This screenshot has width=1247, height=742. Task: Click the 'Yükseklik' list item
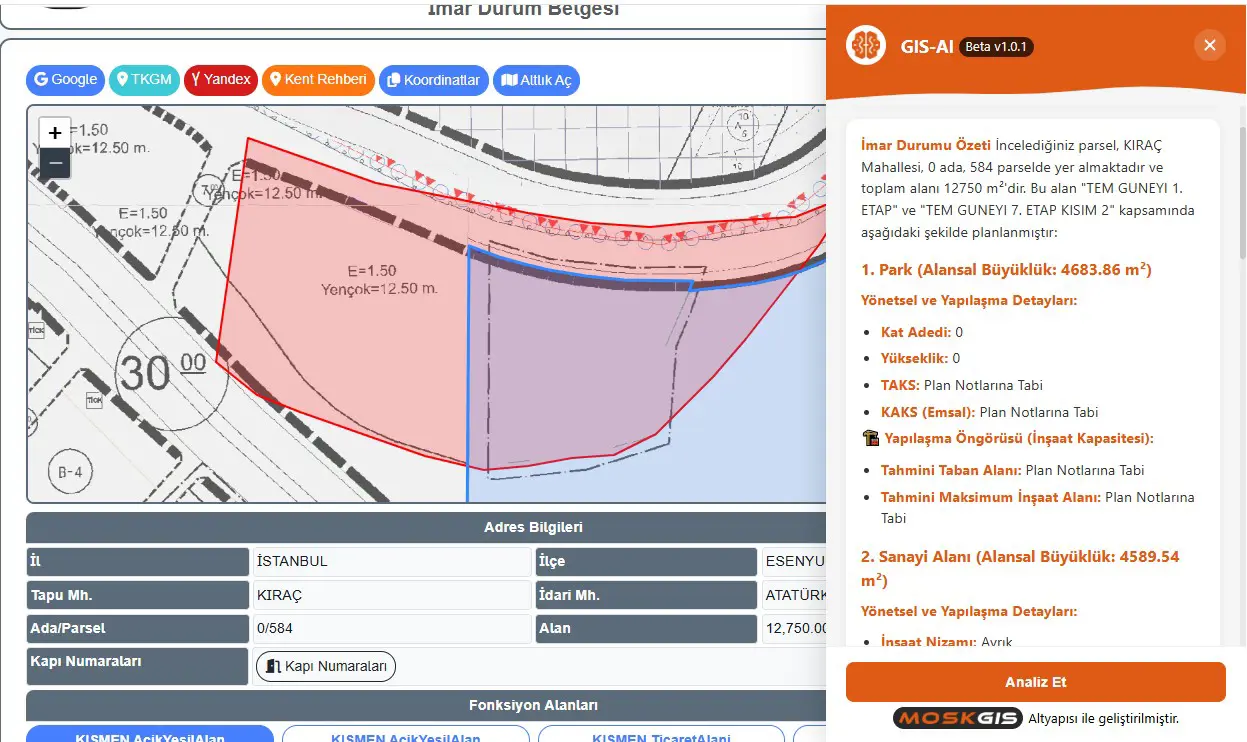920,358
